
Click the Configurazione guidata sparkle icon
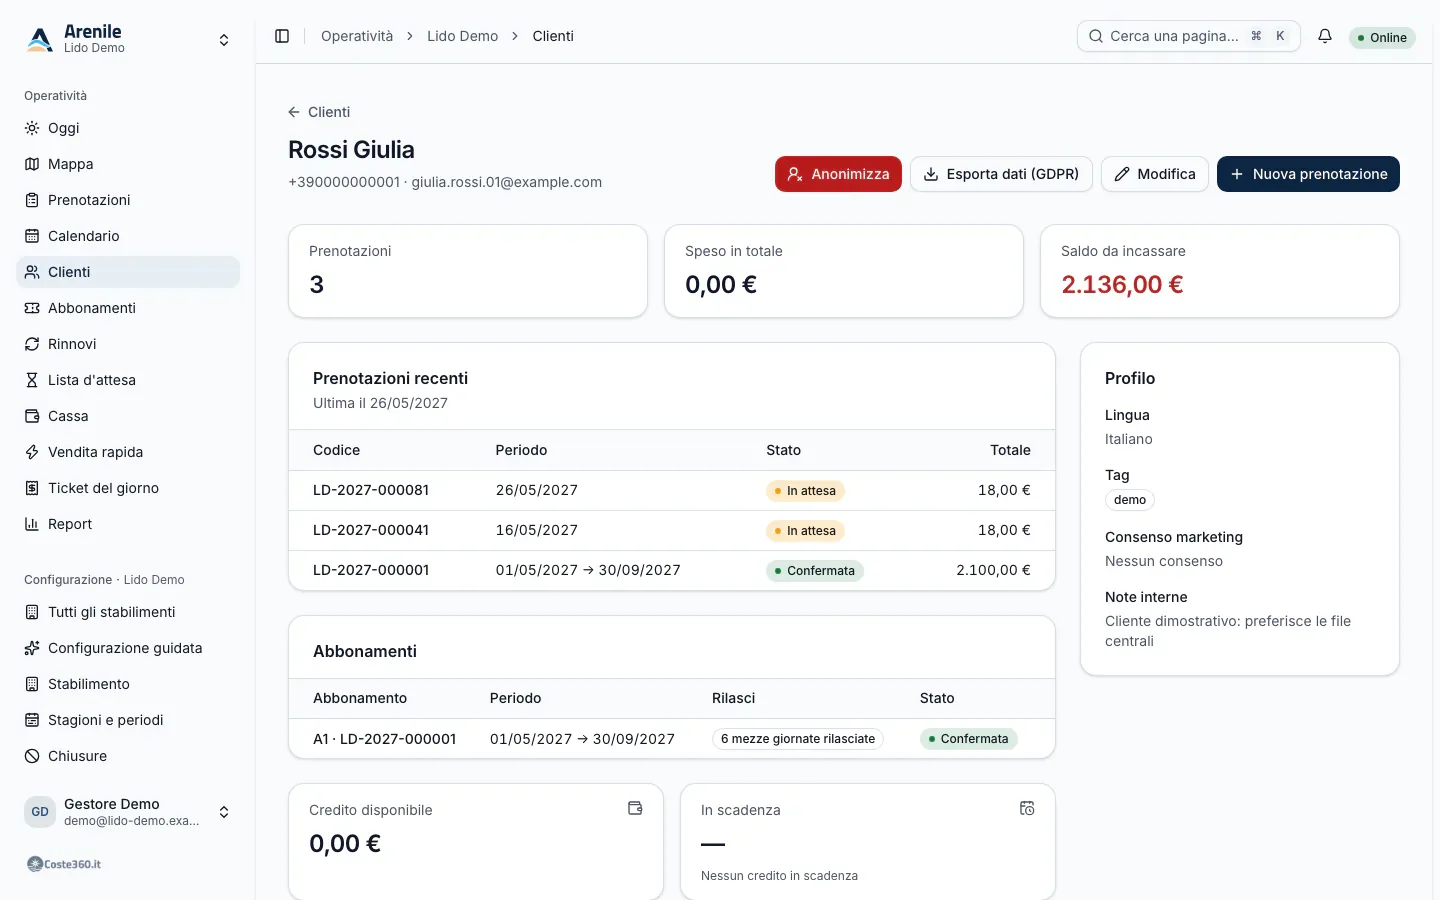[x=32, y=648]
